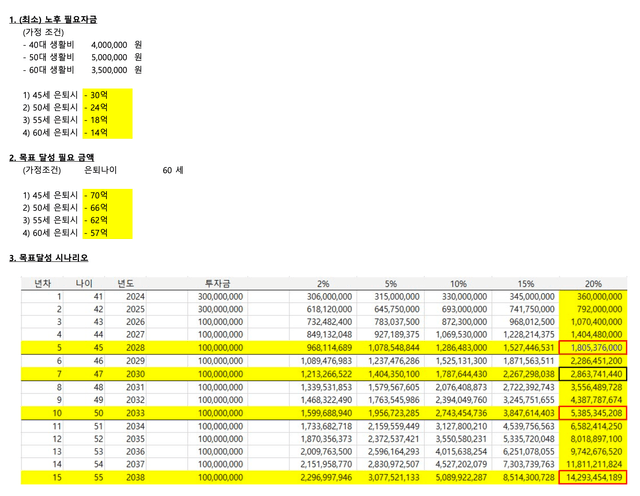Click the '년도' column header
Viewport: 640px width, 496px height.
125,283
